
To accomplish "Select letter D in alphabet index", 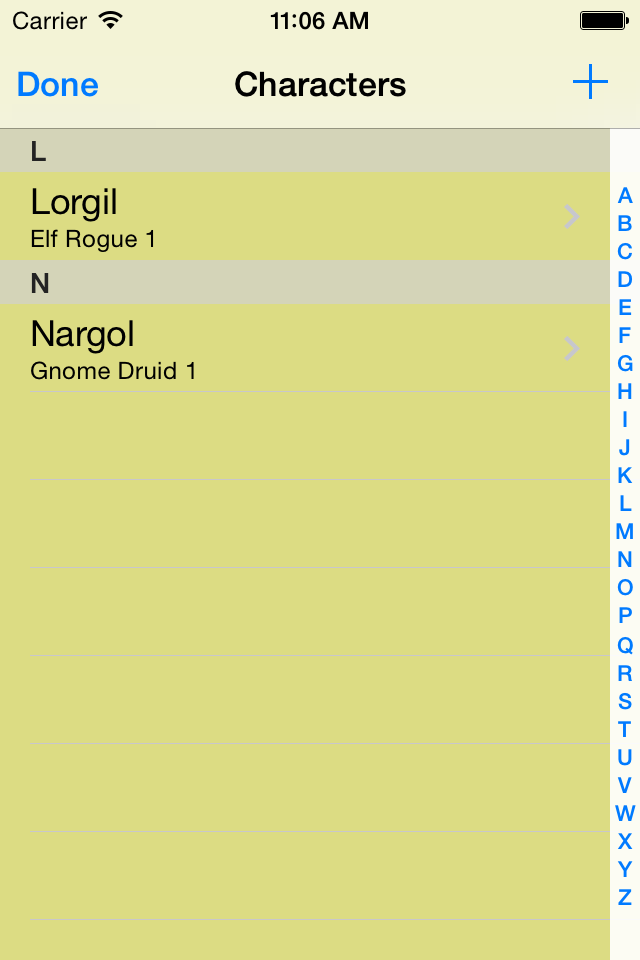I will 625,280.
